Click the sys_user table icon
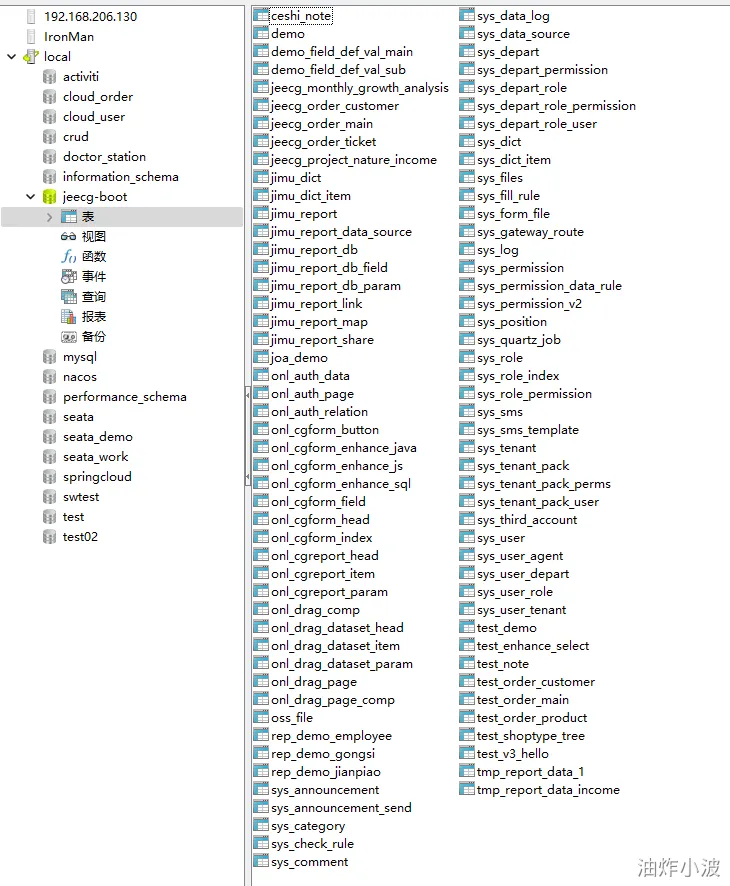This screenshot has width=730, height=886. tap(467, 537)
